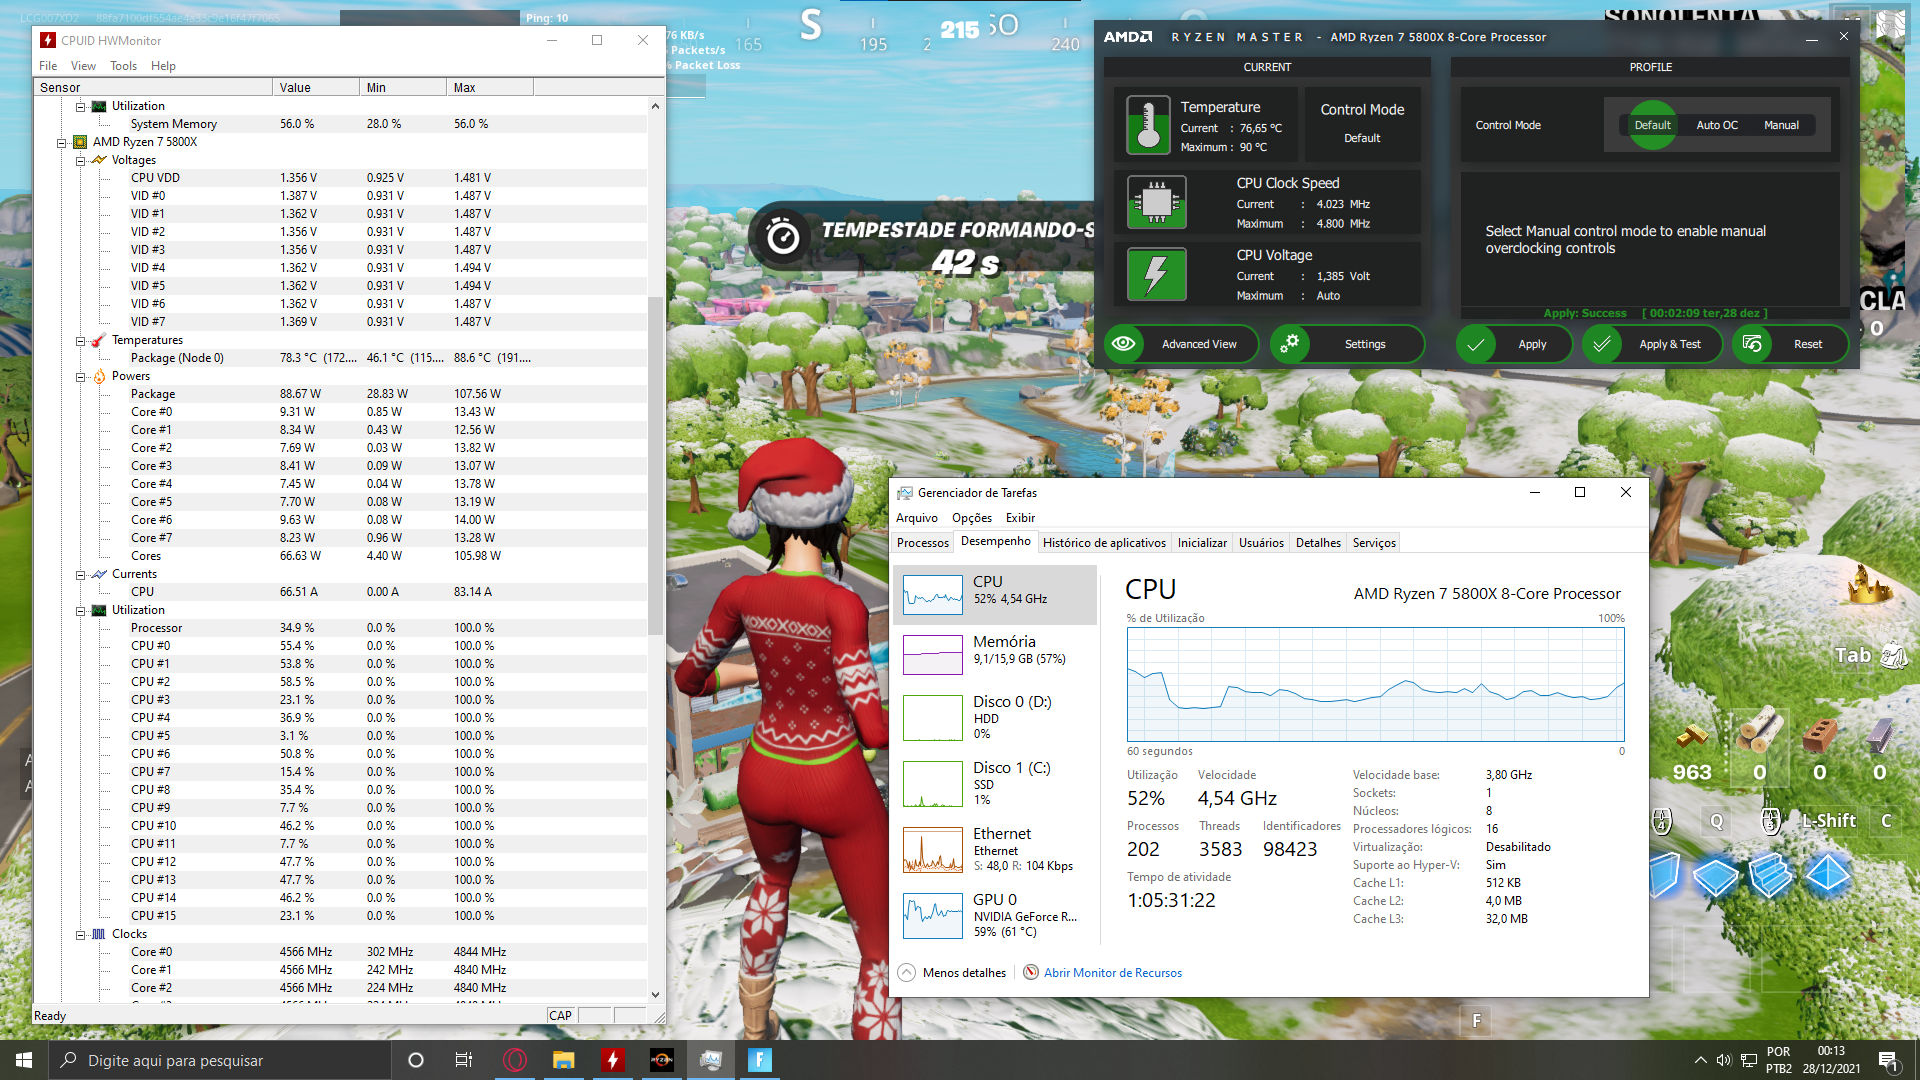1920x1080 pixels.
Task: Click the Ryzen Master temperature thermometer icon
Action: 1148,125
